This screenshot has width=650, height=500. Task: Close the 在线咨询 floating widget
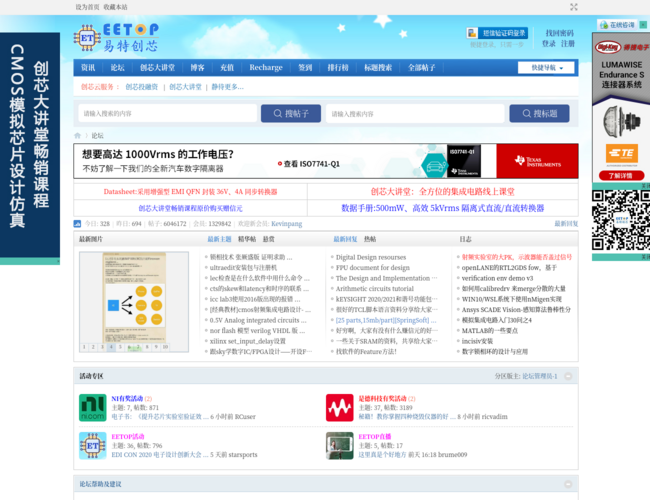point(643,25)
